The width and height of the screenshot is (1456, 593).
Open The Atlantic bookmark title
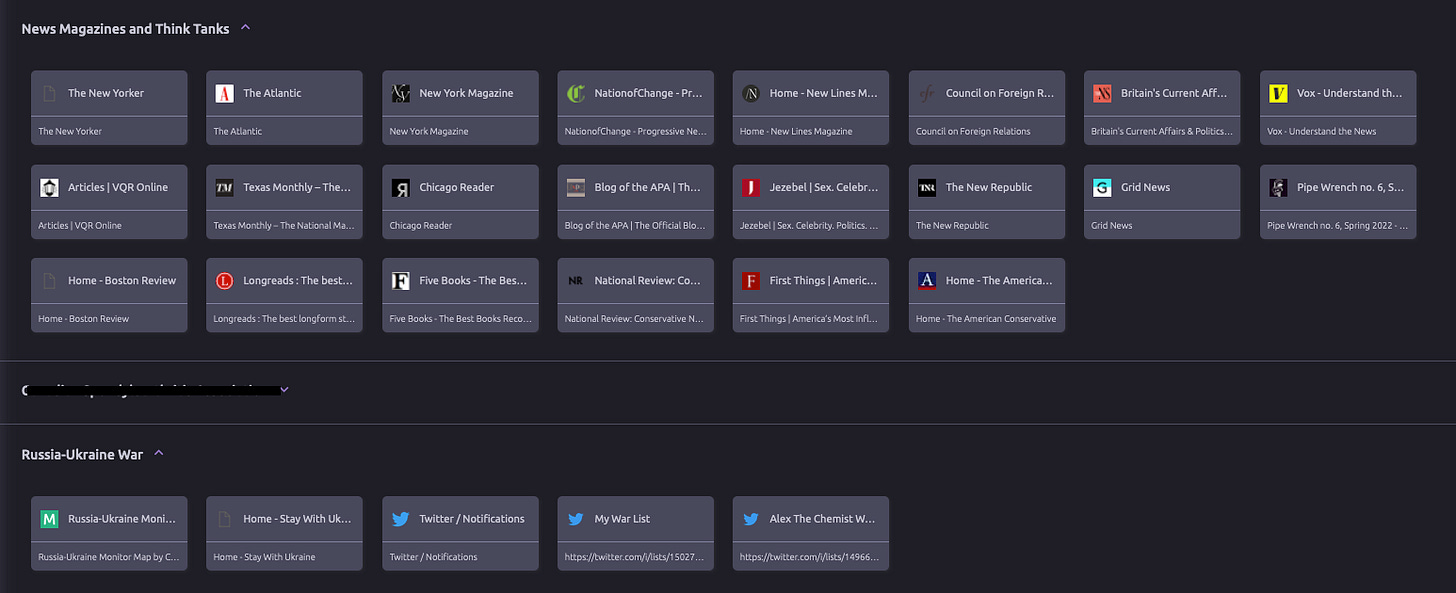[x=272, y=93]
